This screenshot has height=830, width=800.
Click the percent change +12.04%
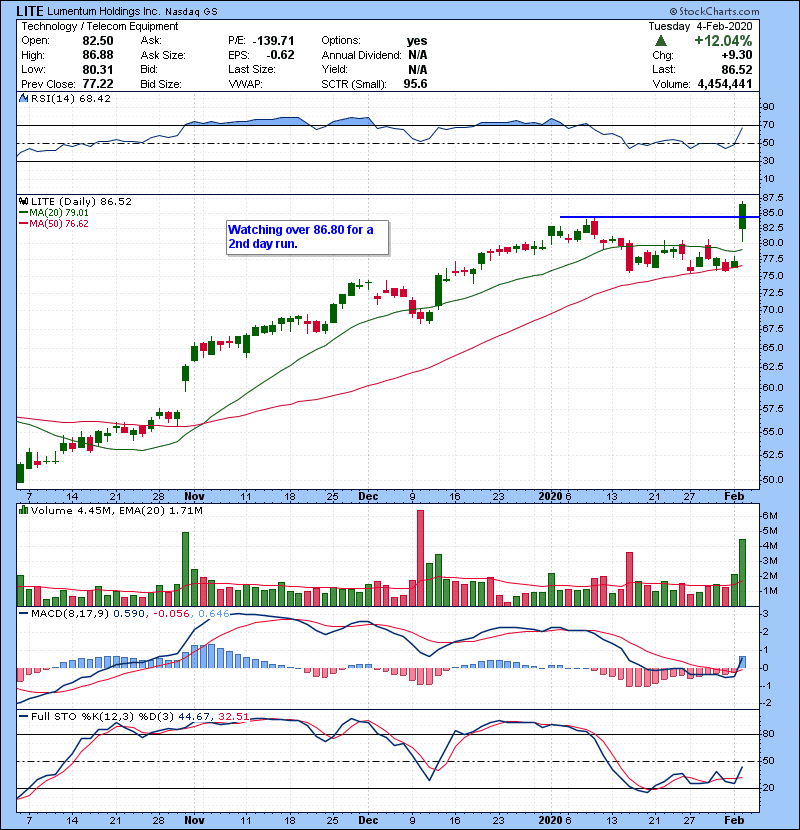pyautogui.click(x=723, y=41)
